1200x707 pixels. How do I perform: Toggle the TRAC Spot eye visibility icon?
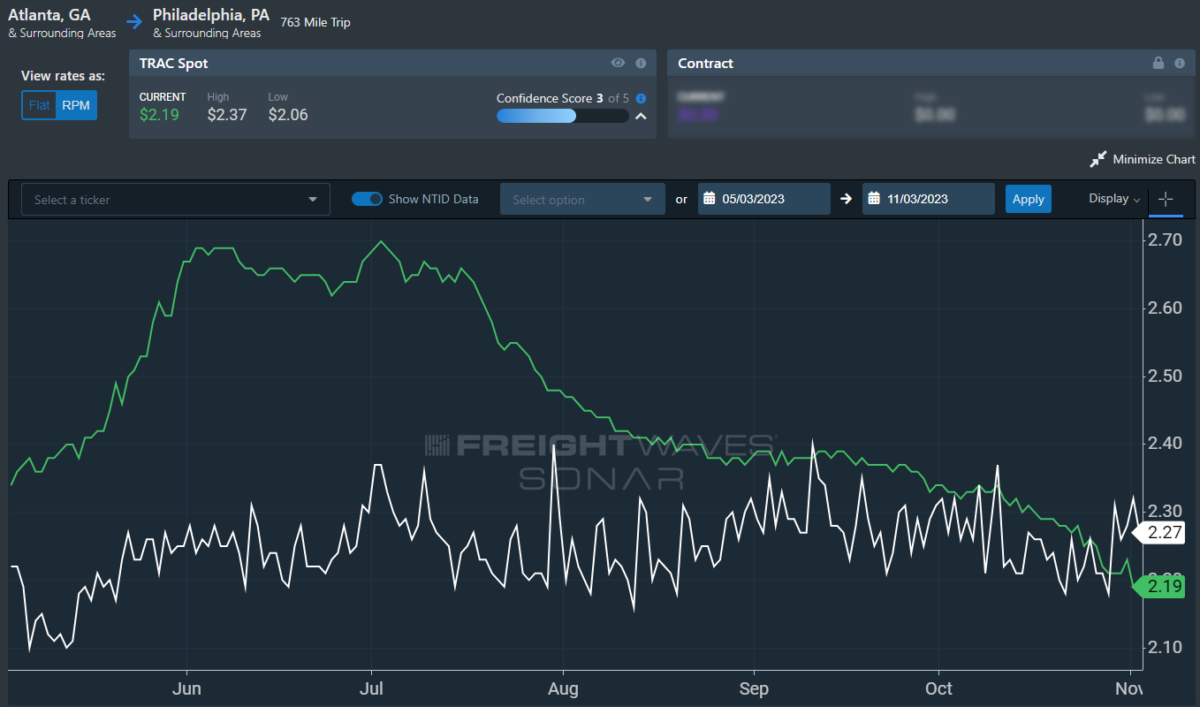[x=618, y=63]
